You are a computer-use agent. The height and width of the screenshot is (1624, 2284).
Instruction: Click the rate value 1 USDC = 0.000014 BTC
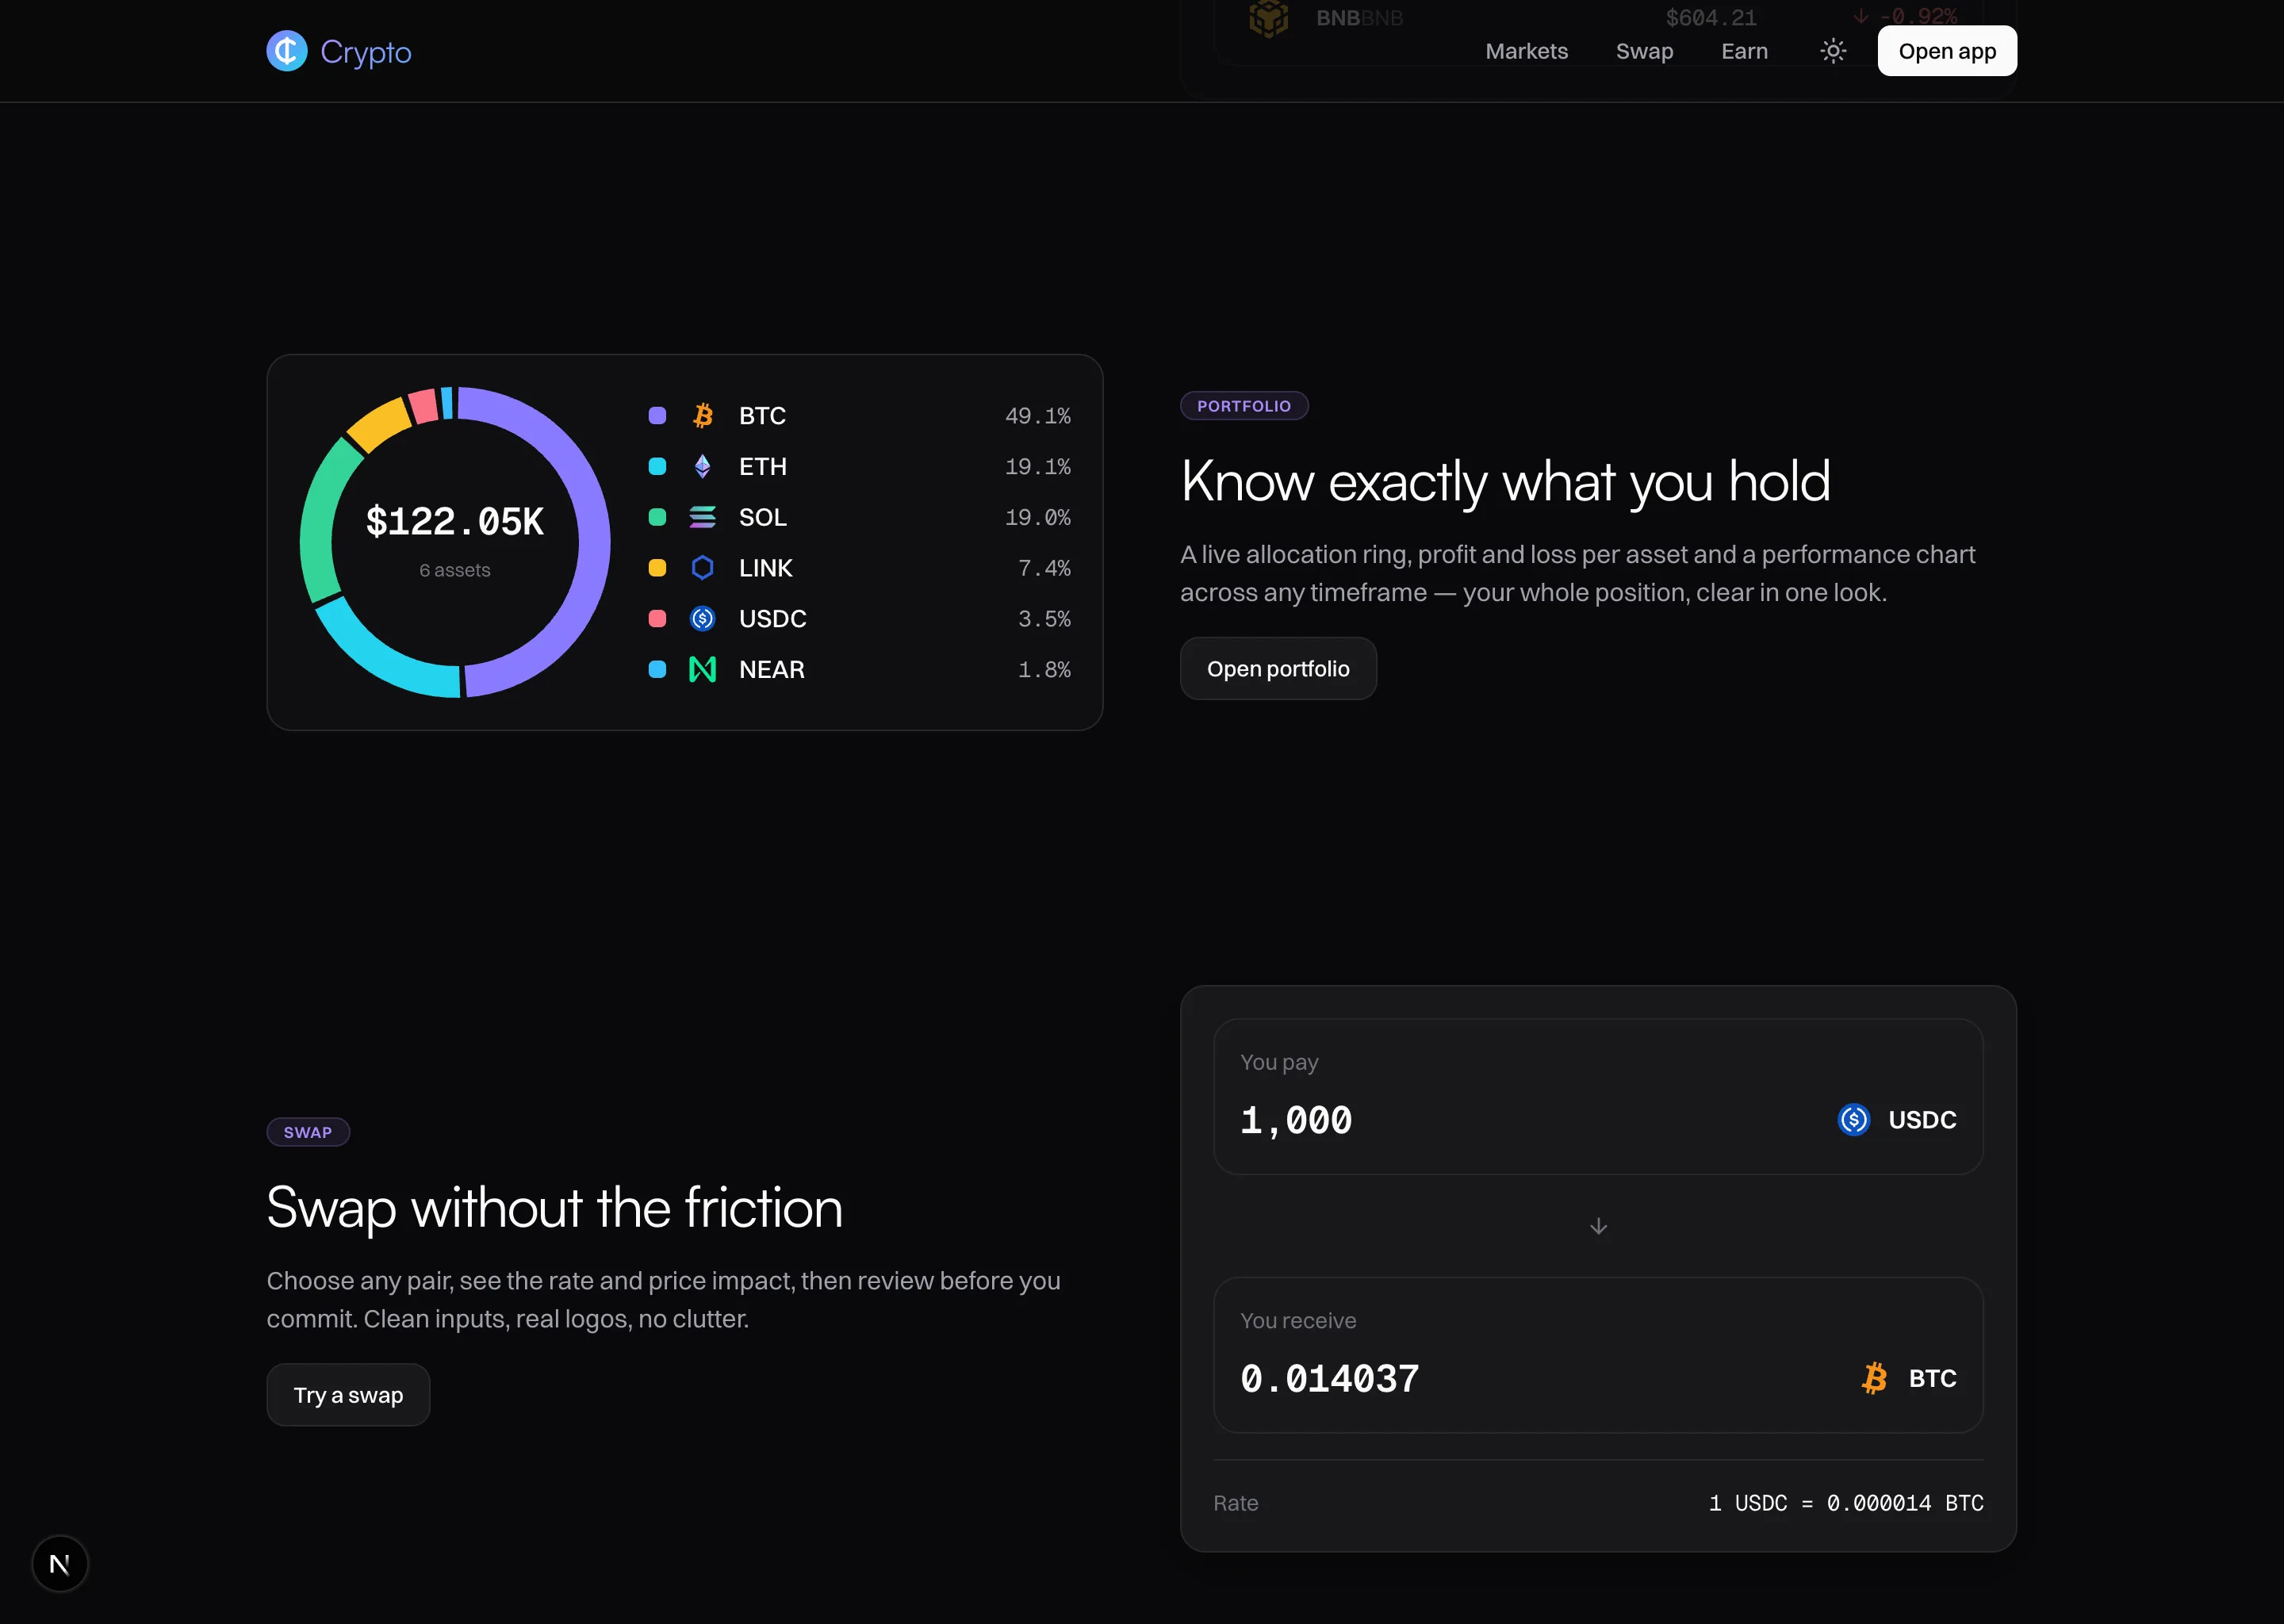point(1846,1503)
